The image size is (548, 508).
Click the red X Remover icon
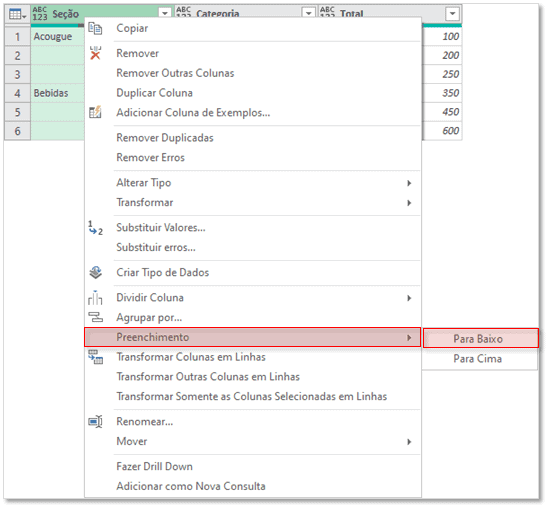[95, 53]
